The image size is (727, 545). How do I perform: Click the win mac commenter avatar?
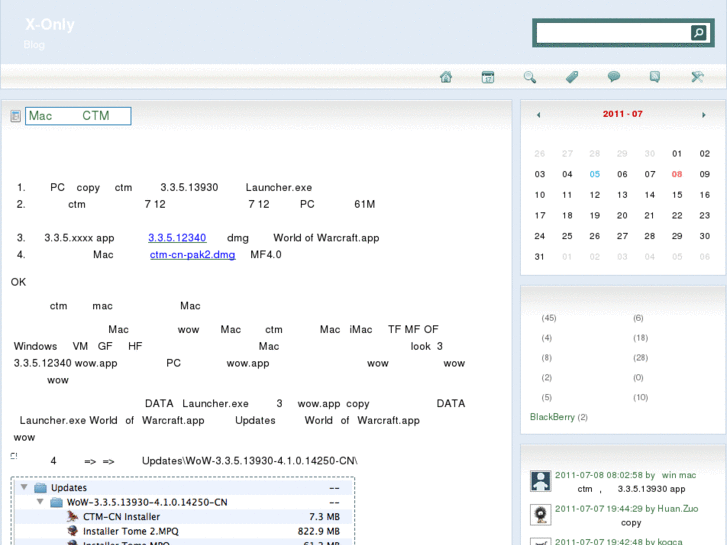pos(540,481)
